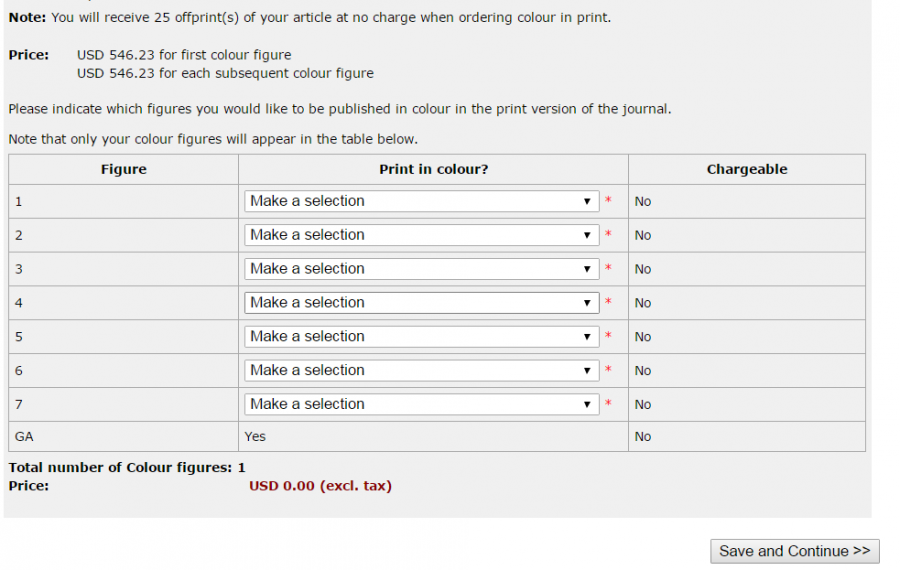Click the red asterisk beside Figure 7 dropdown
Viewport: 900px width, 570px height.
tap(608, 405)
